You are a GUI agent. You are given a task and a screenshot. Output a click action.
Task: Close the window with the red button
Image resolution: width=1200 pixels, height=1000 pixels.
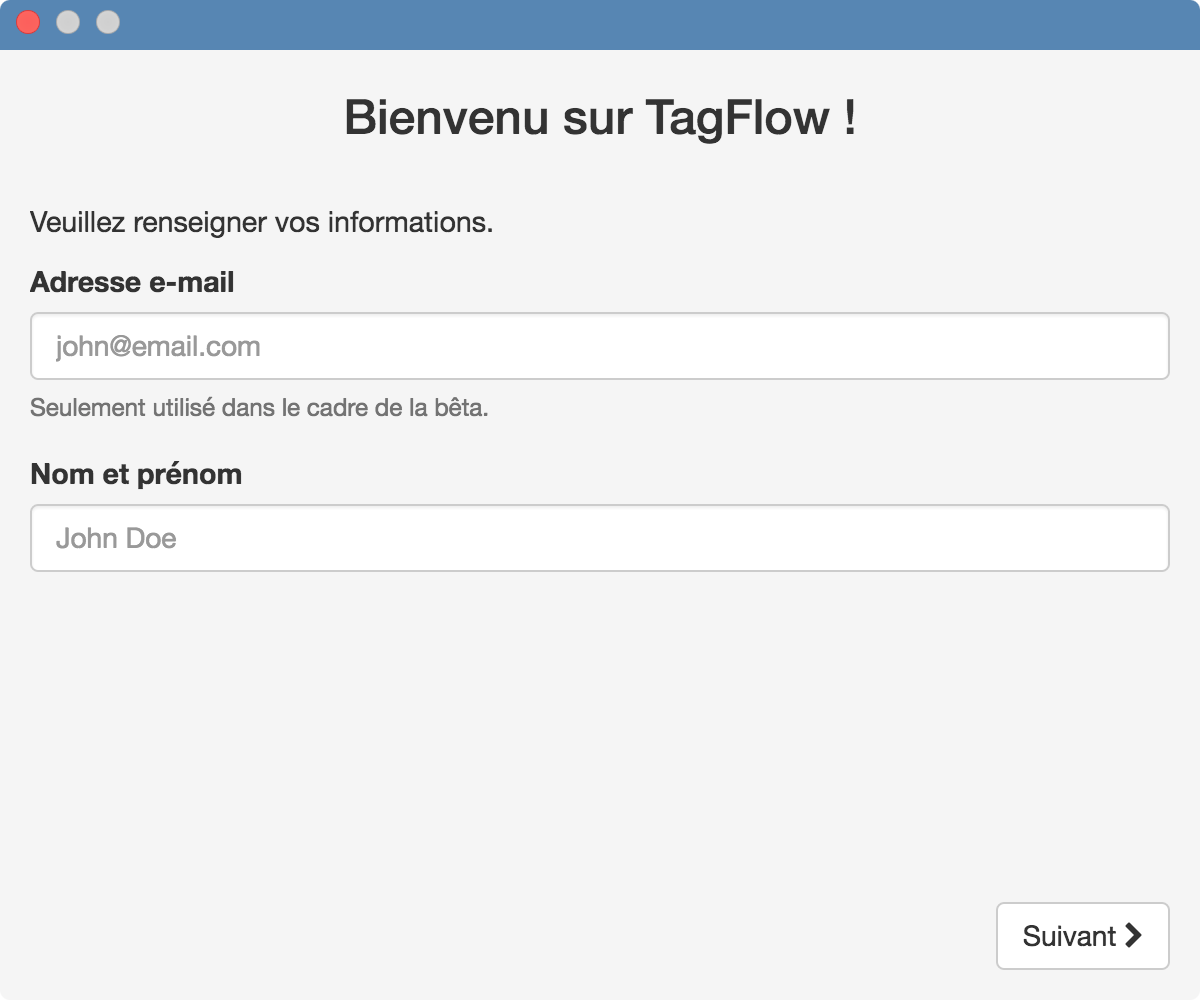[x=28, y=22]
